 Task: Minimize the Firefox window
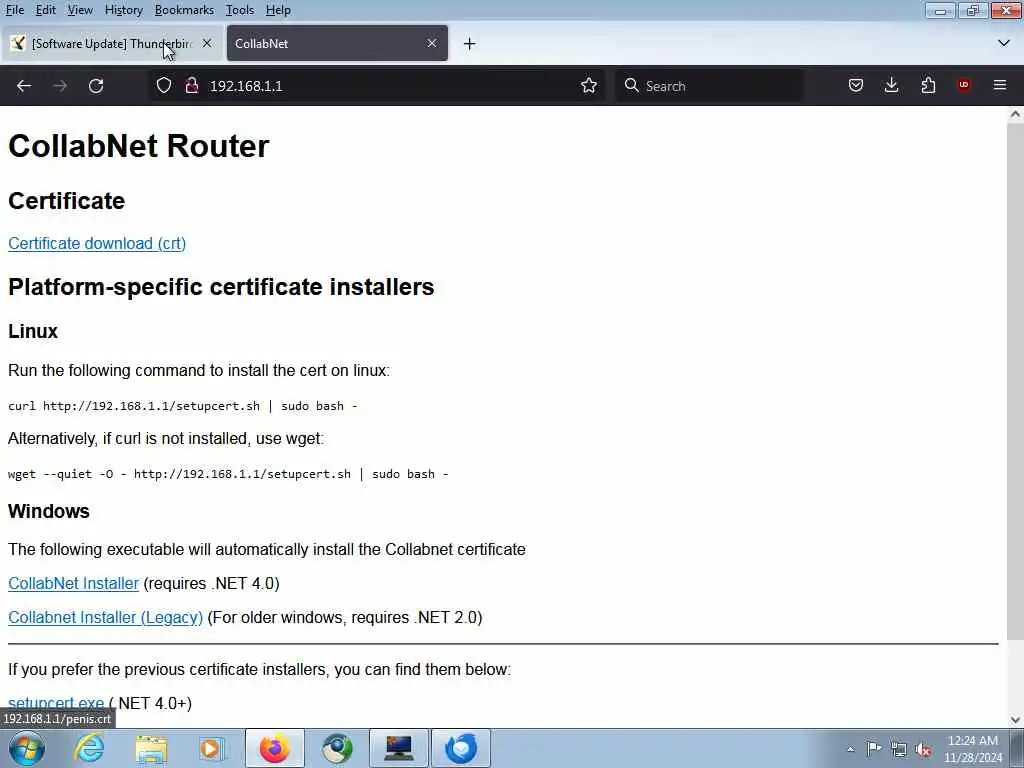[x=940, y=10]
